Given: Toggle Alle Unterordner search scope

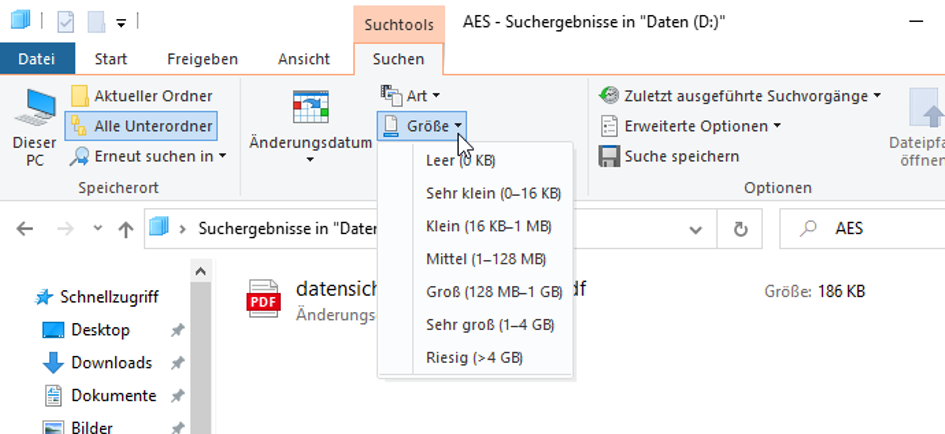Looking at the screenshot, I should point(142,126).
